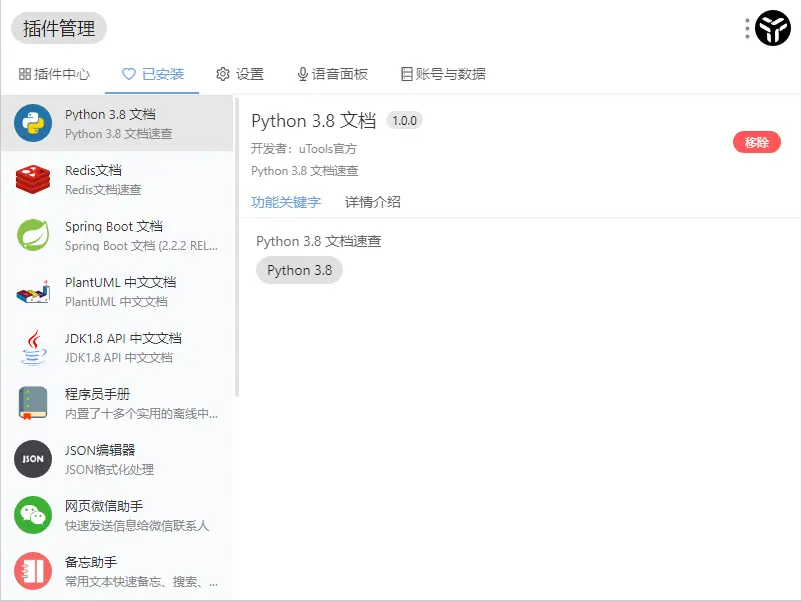Image resolution: width=802 pixels, height=602 pixels.
Task: Click the Redis文档 red cube icon
Action: pos(33,179)
